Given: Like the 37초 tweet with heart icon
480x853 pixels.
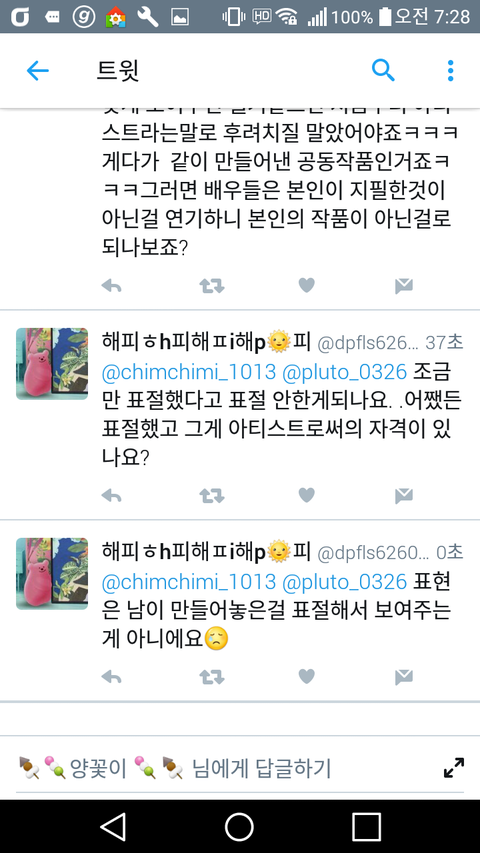Looking at the screenshot, I should pos(307,495).
